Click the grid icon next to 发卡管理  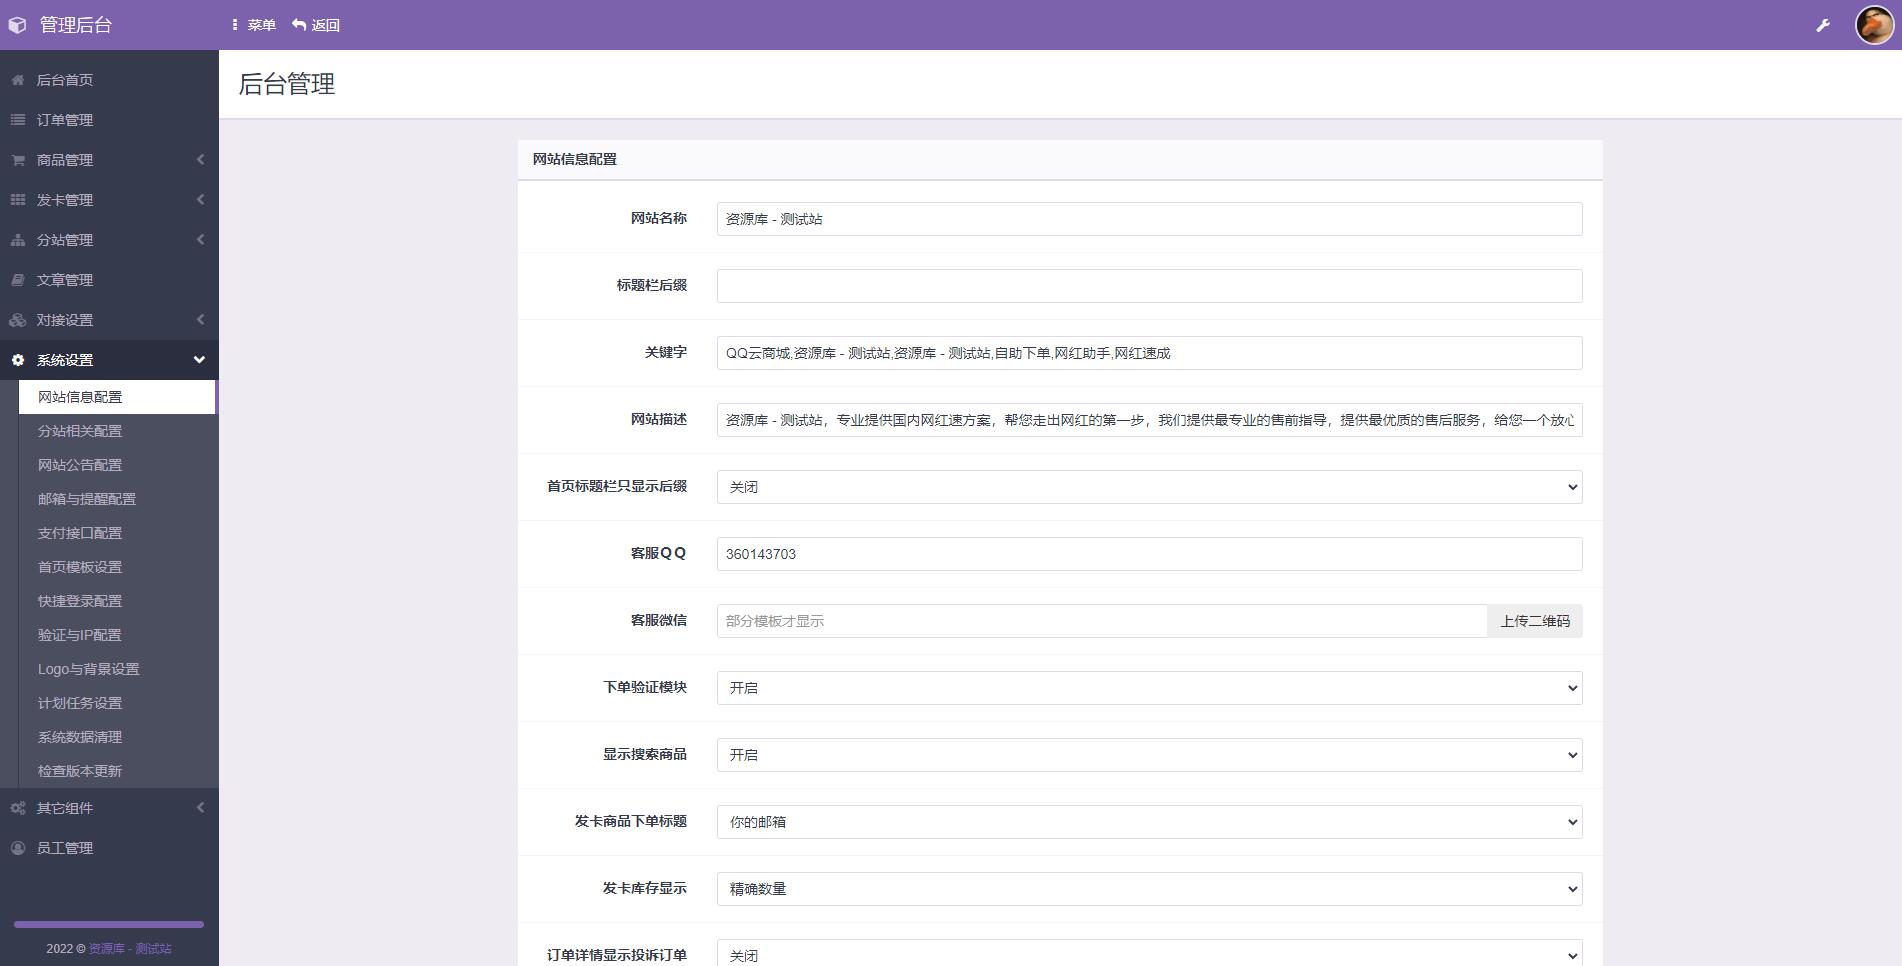point(18,200)
